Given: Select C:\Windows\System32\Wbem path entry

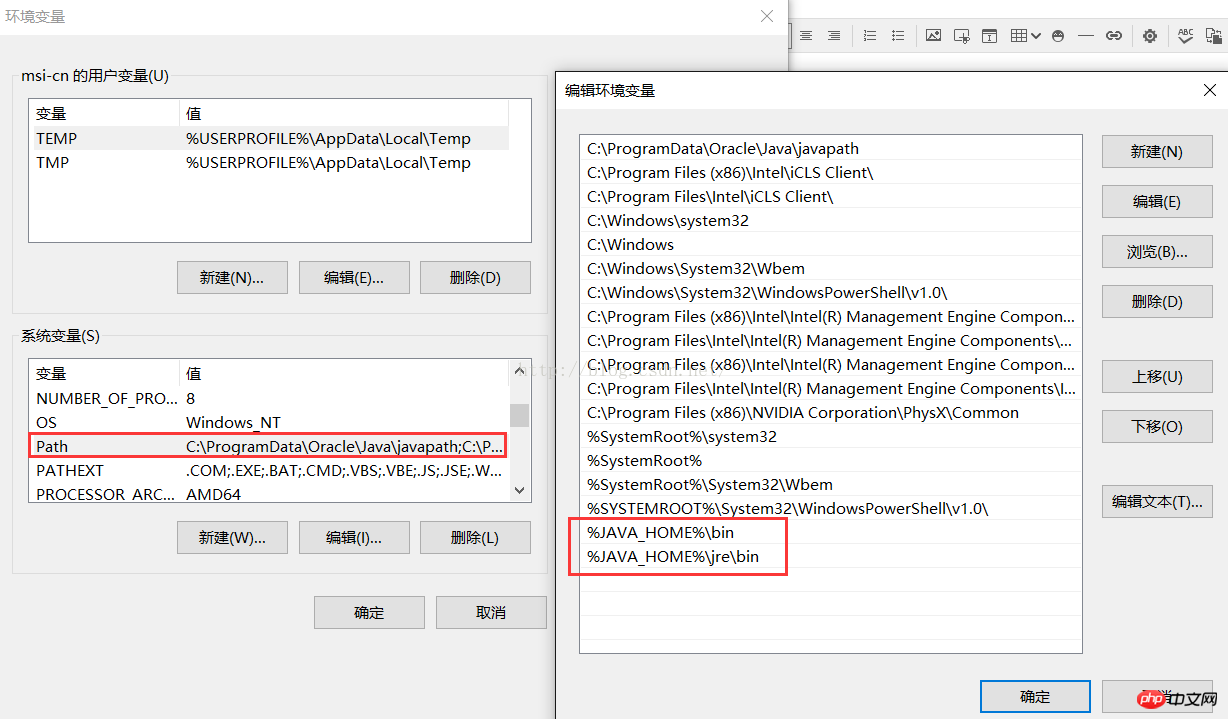Looking at the screenshot, I should 830,268.
